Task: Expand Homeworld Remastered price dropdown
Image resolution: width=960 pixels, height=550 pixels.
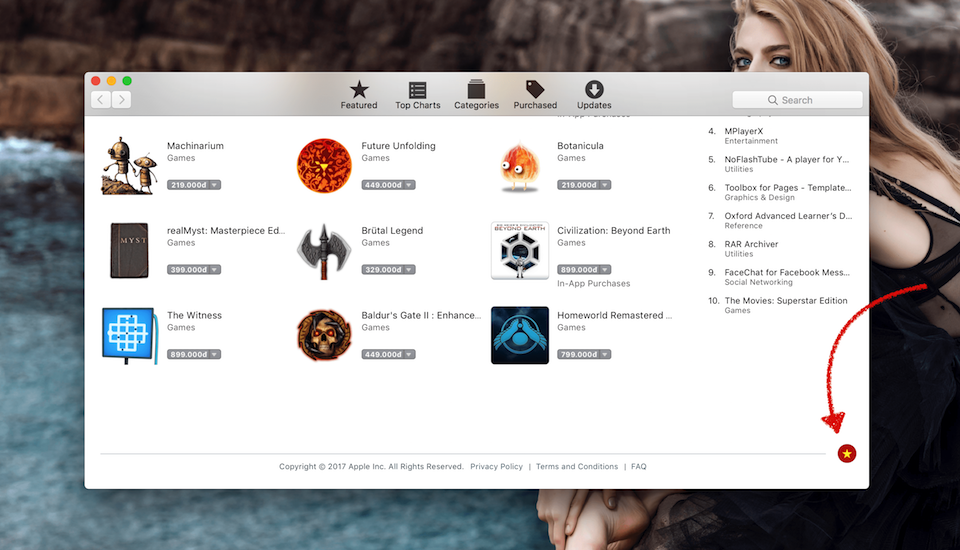Action: coord(605,354)
